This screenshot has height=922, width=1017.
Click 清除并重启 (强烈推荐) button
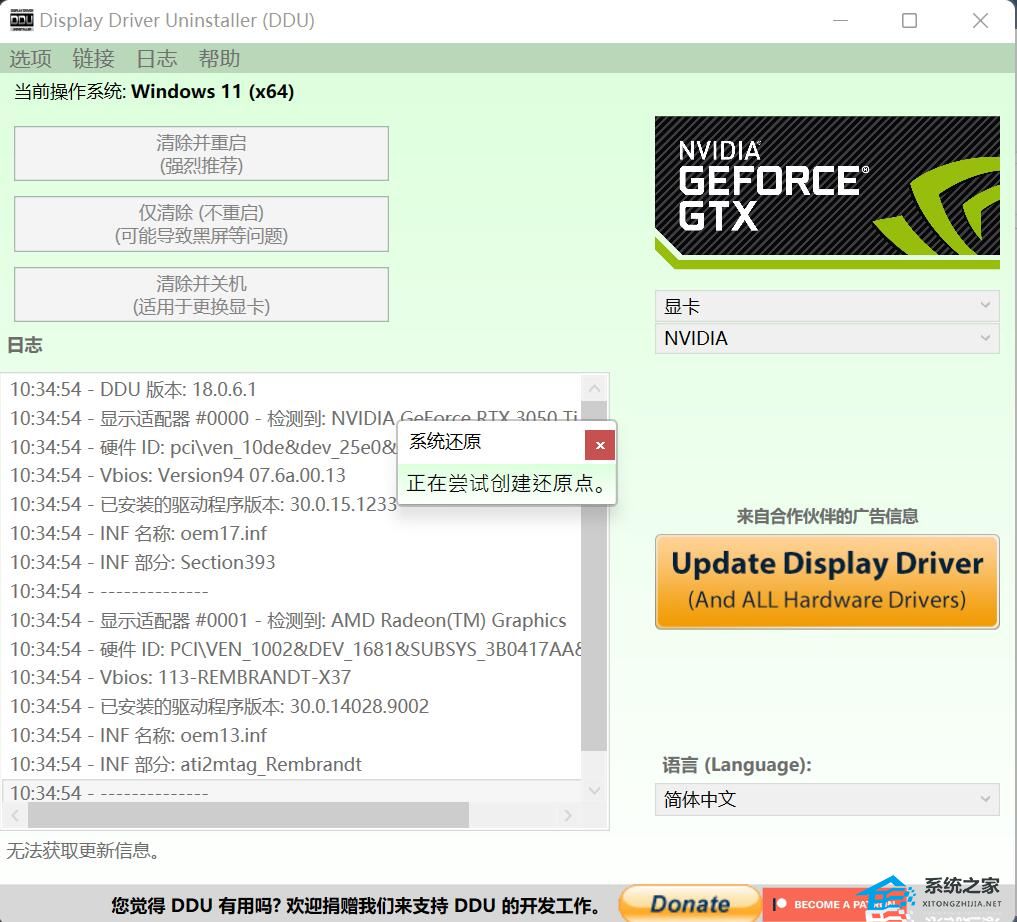(201, 154)
